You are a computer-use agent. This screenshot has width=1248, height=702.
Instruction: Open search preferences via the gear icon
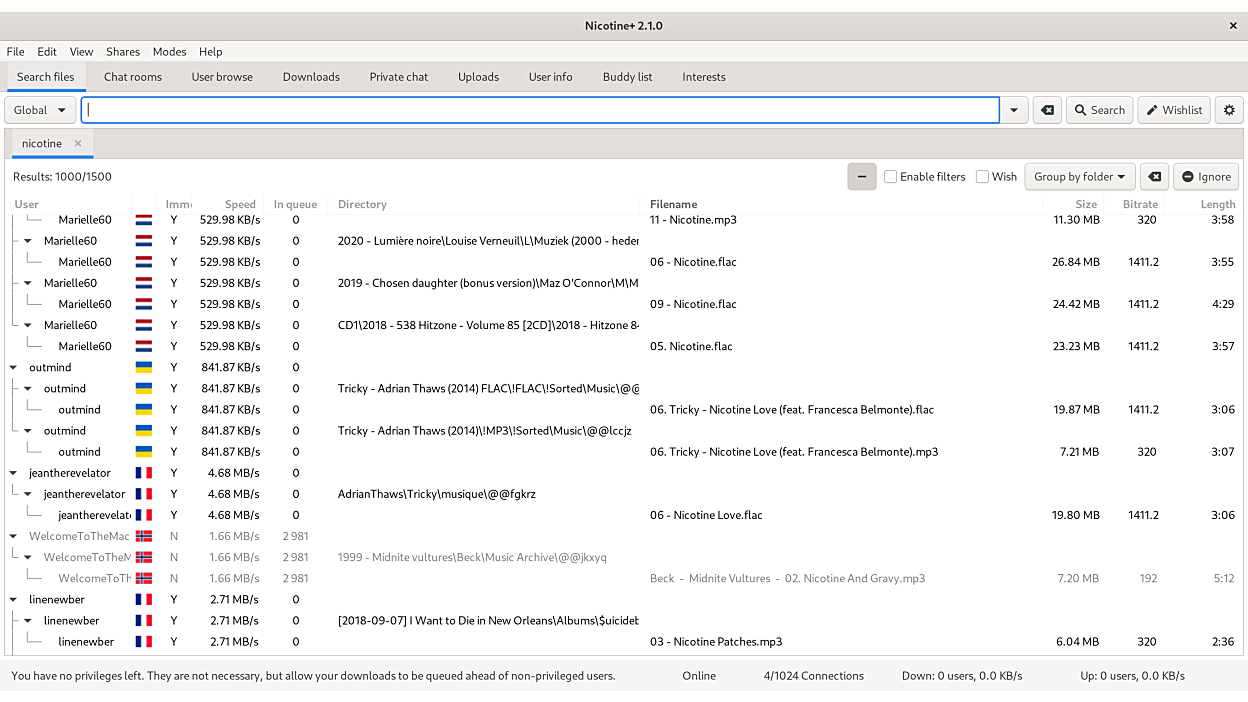coord(1229,110)
